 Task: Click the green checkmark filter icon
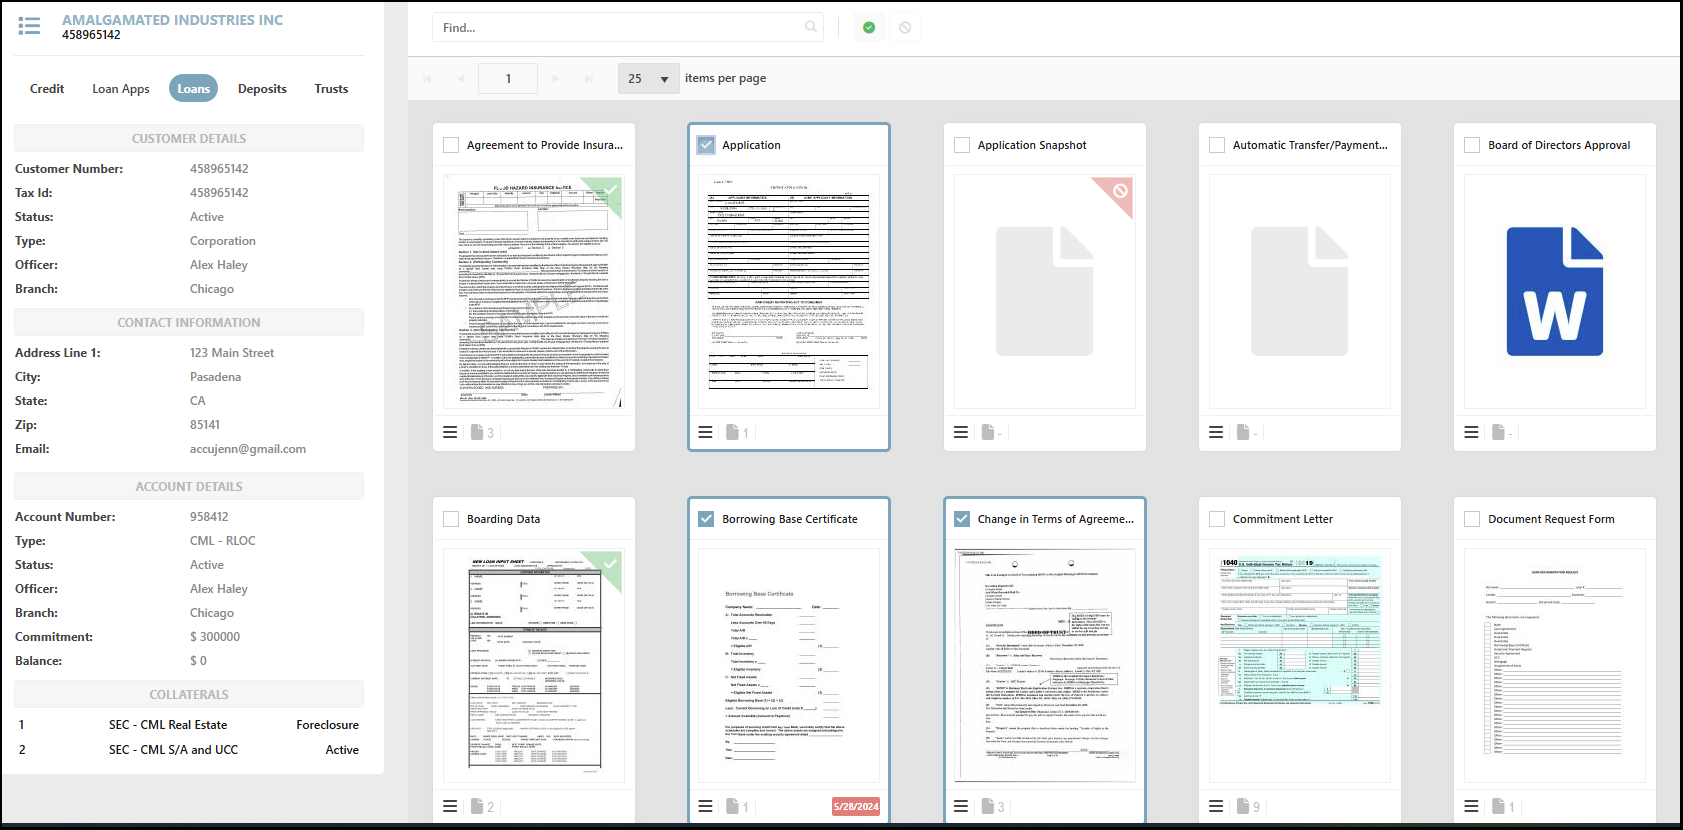pyautogui.click(x=869, y=28)
